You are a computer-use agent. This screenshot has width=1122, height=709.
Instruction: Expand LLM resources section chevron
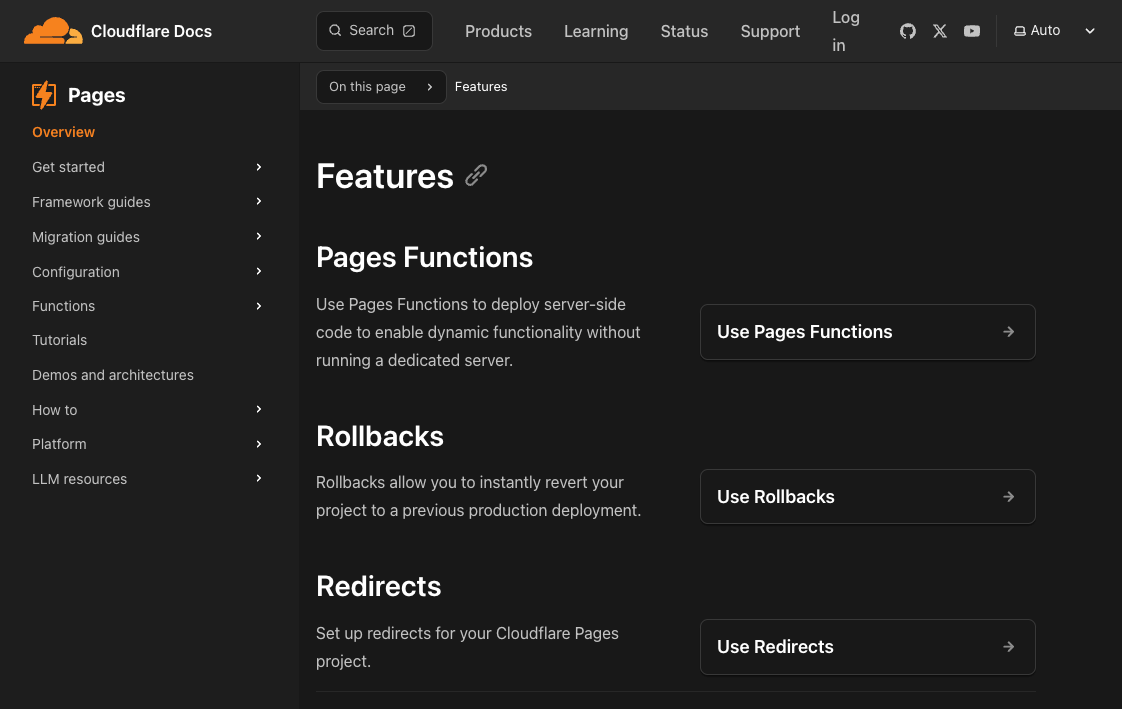tap(259, 478)
